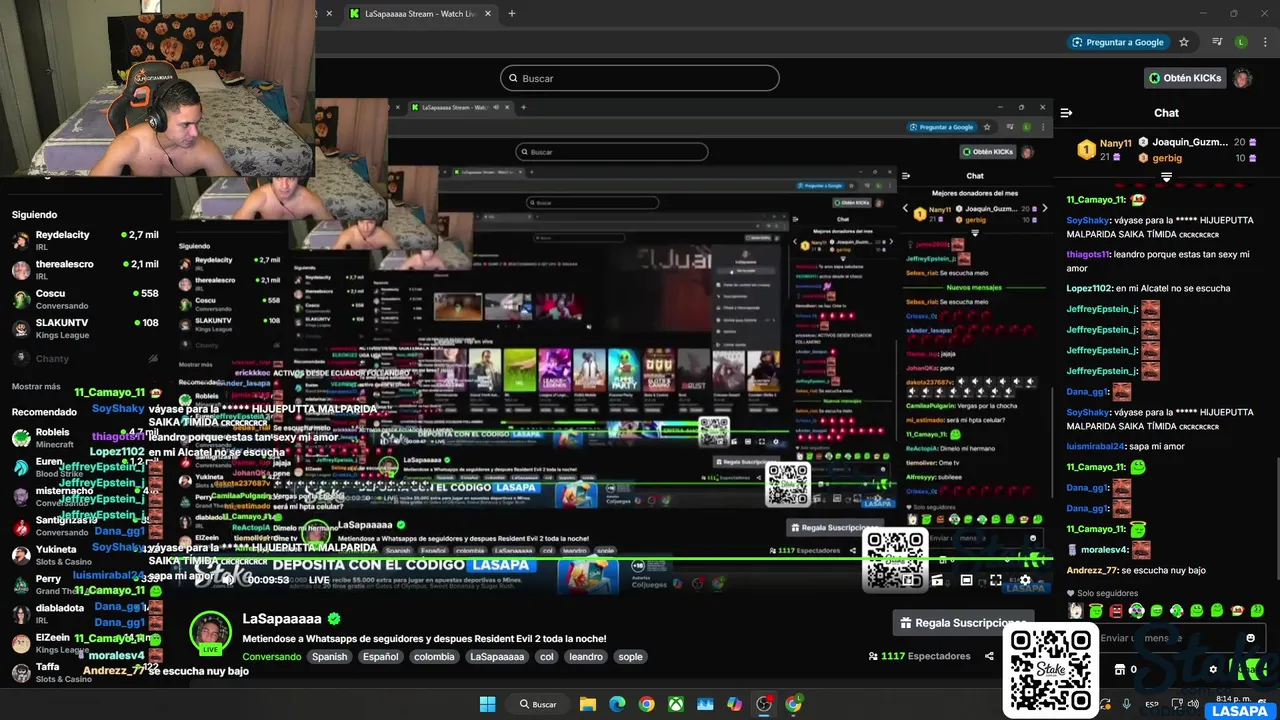Open Xbox app from taskbar
This screenshot has height=720, width=1280.
coord(676,704)
